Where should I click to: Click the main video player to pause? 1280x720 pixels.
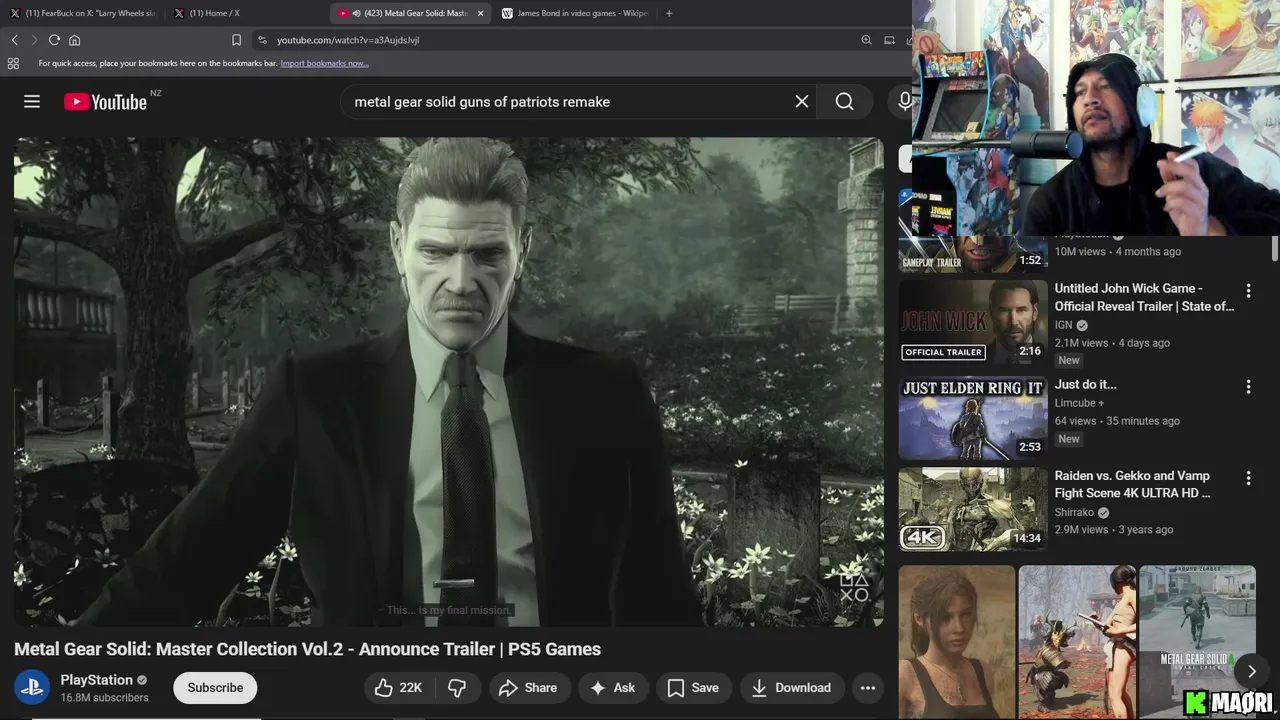pos(448,382)
